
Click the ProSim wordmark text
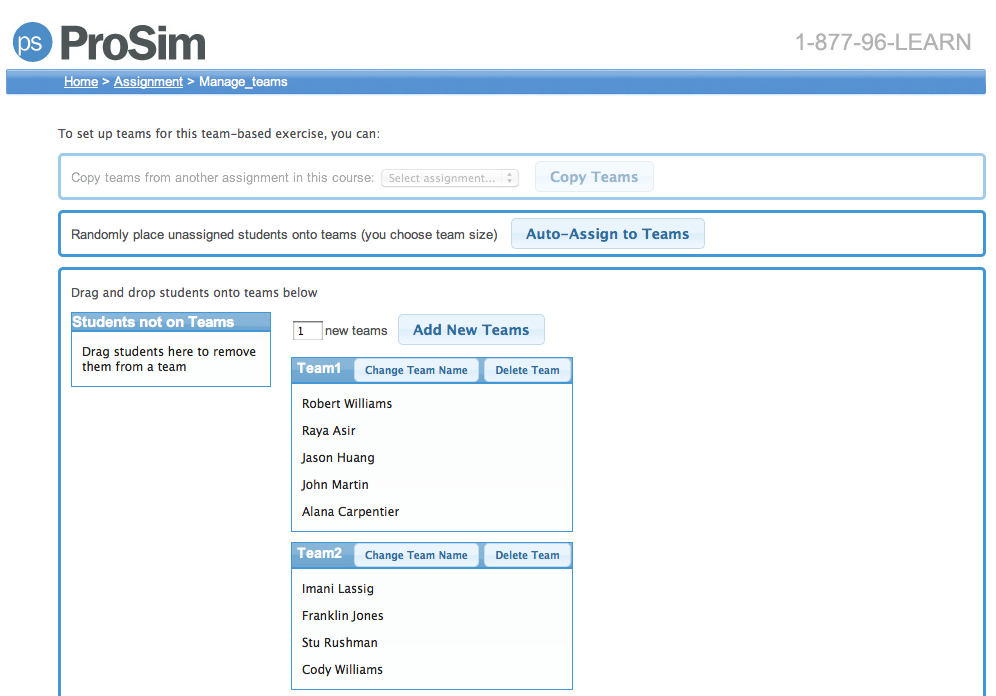click(x=133, y=43)
